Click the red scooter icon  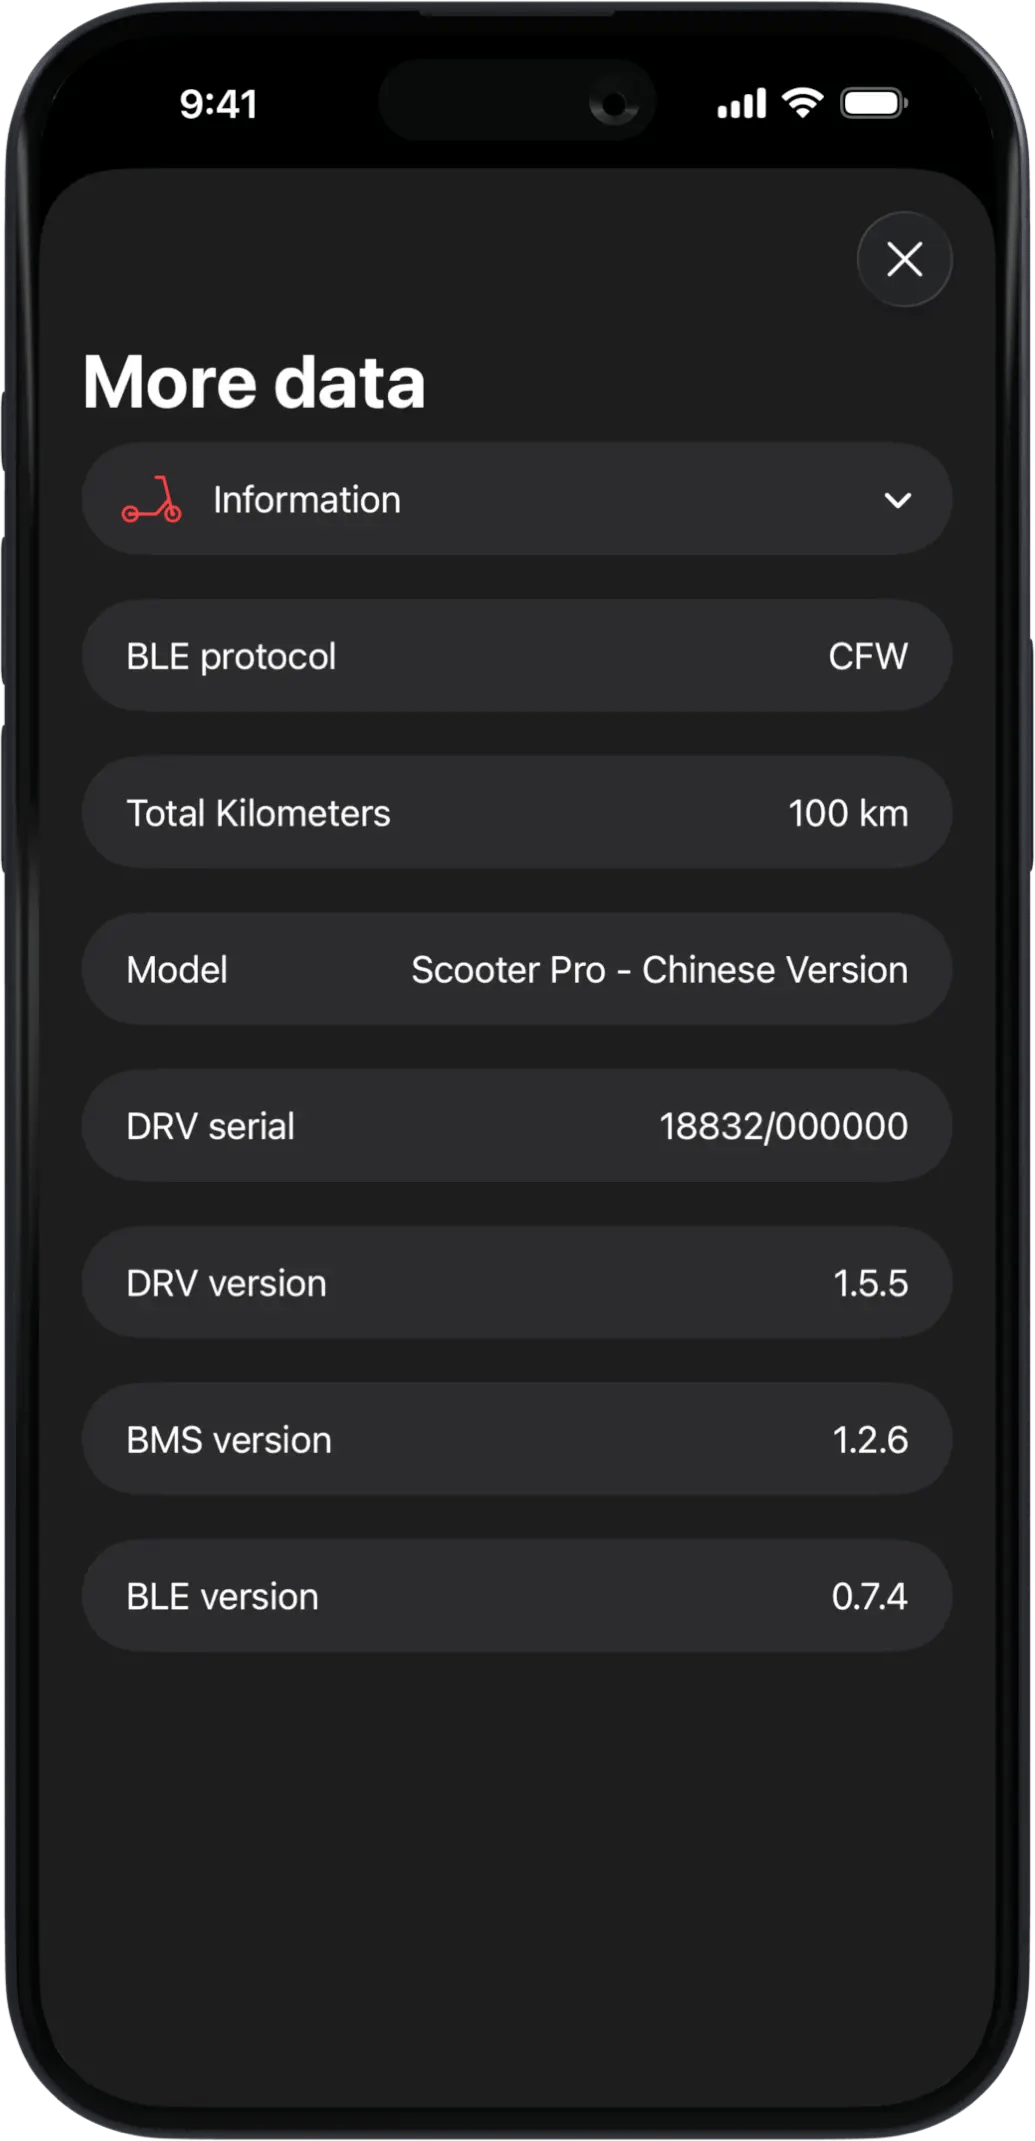click(152, 500)
